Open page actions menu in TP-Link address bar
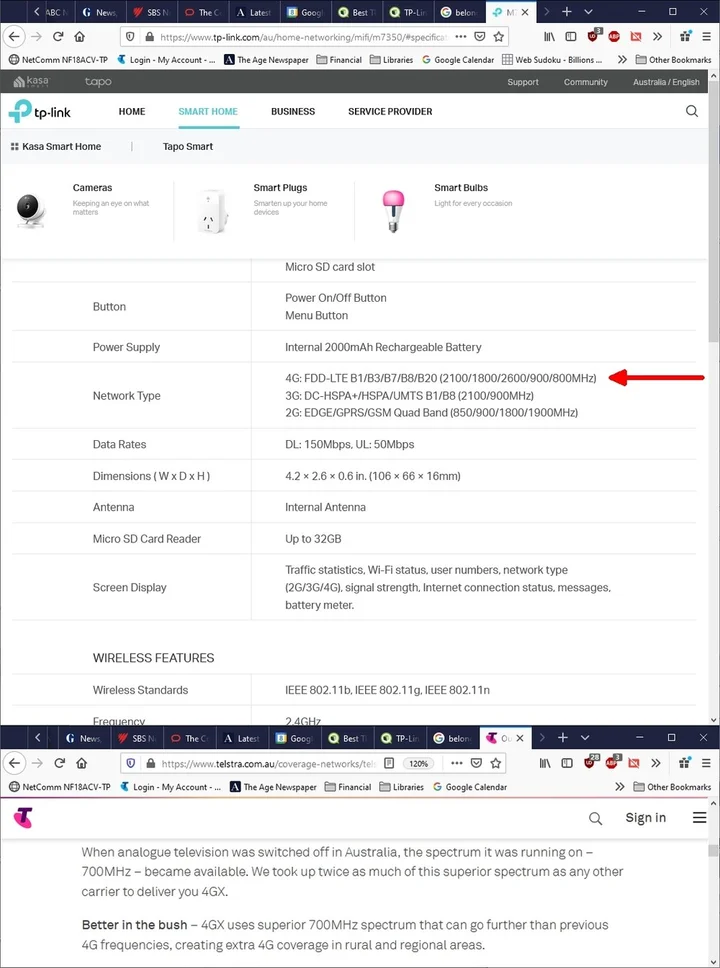Screen dimensions: 720x968 [x=460, y=37]
